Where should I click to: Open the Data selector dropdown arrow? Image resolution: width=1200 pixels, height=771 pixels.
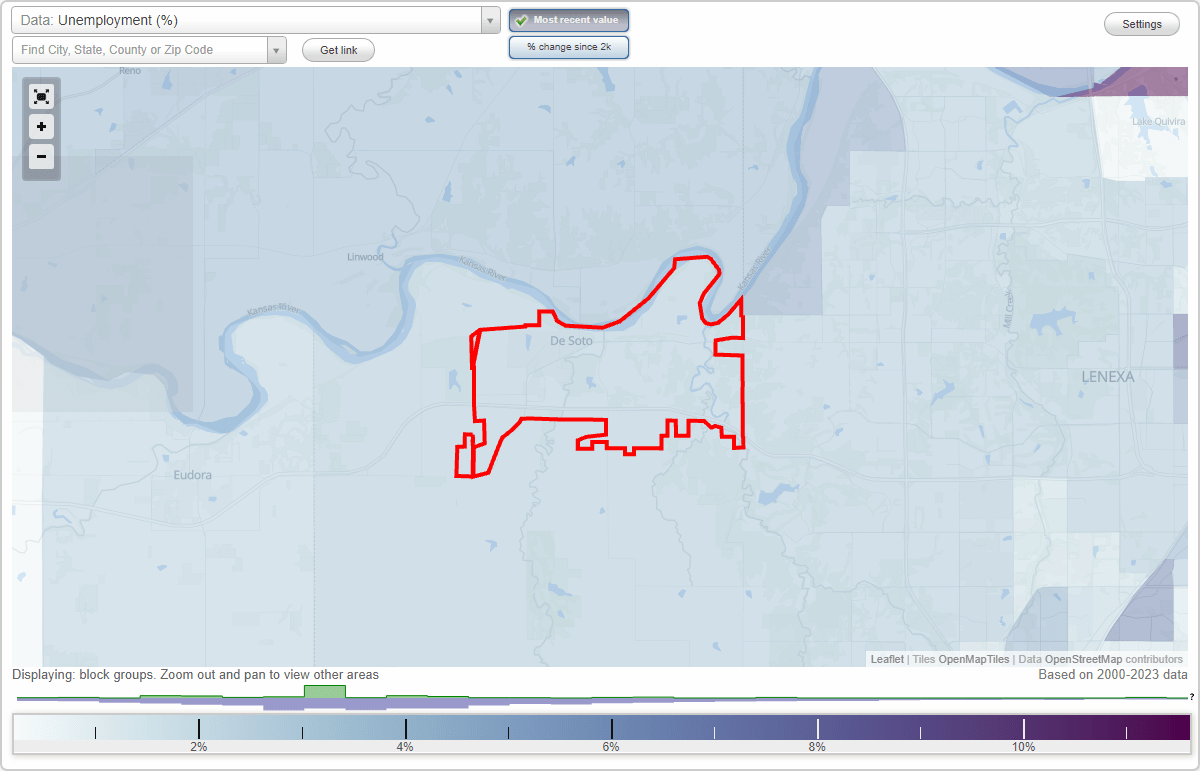coord(488,19)
